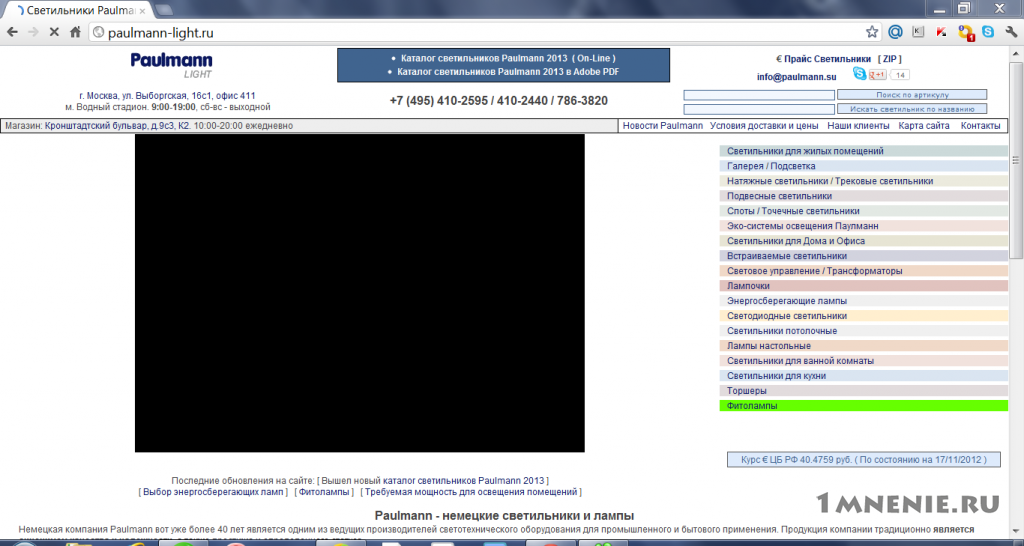Bookmark page with star icon
The image size is (1024, 546).
point(872,32)
